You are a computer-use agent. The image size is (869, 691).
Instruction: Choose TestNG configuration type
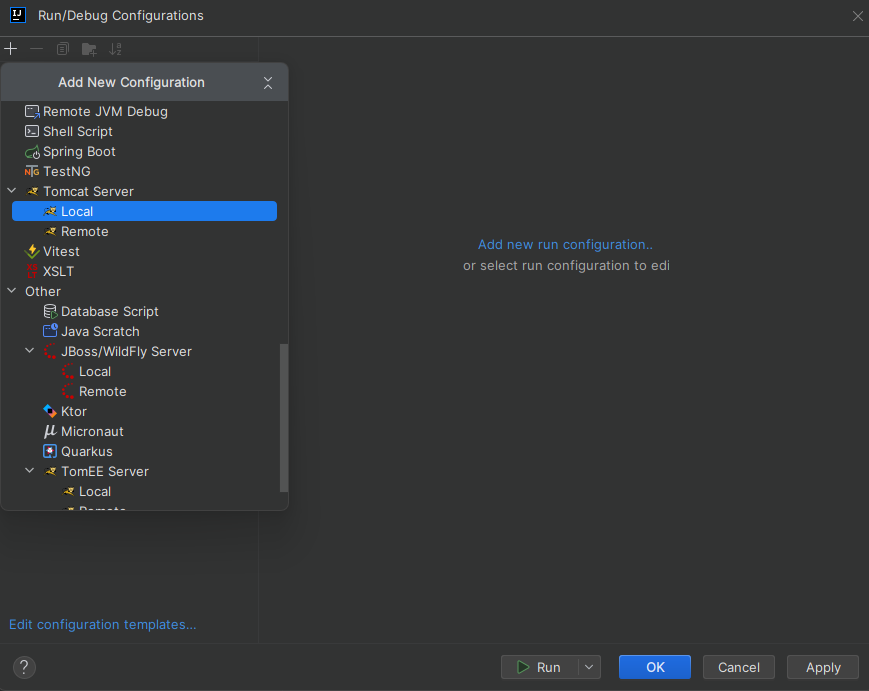click(67, 171)
